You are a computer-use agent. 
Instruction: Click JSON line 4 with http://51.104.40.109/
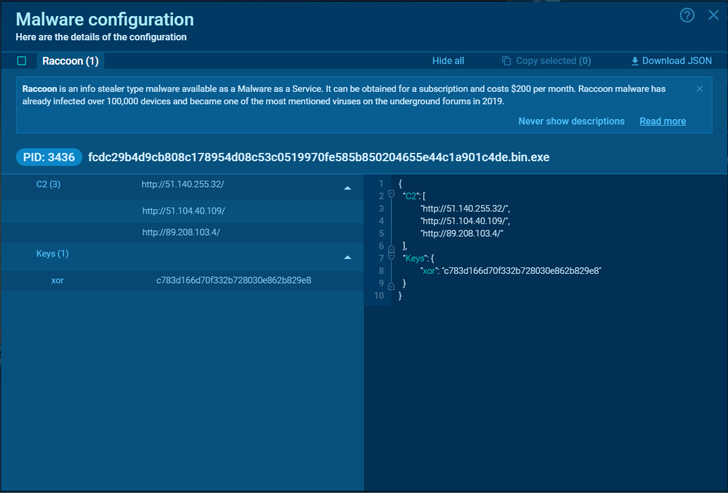pos(465,221)
